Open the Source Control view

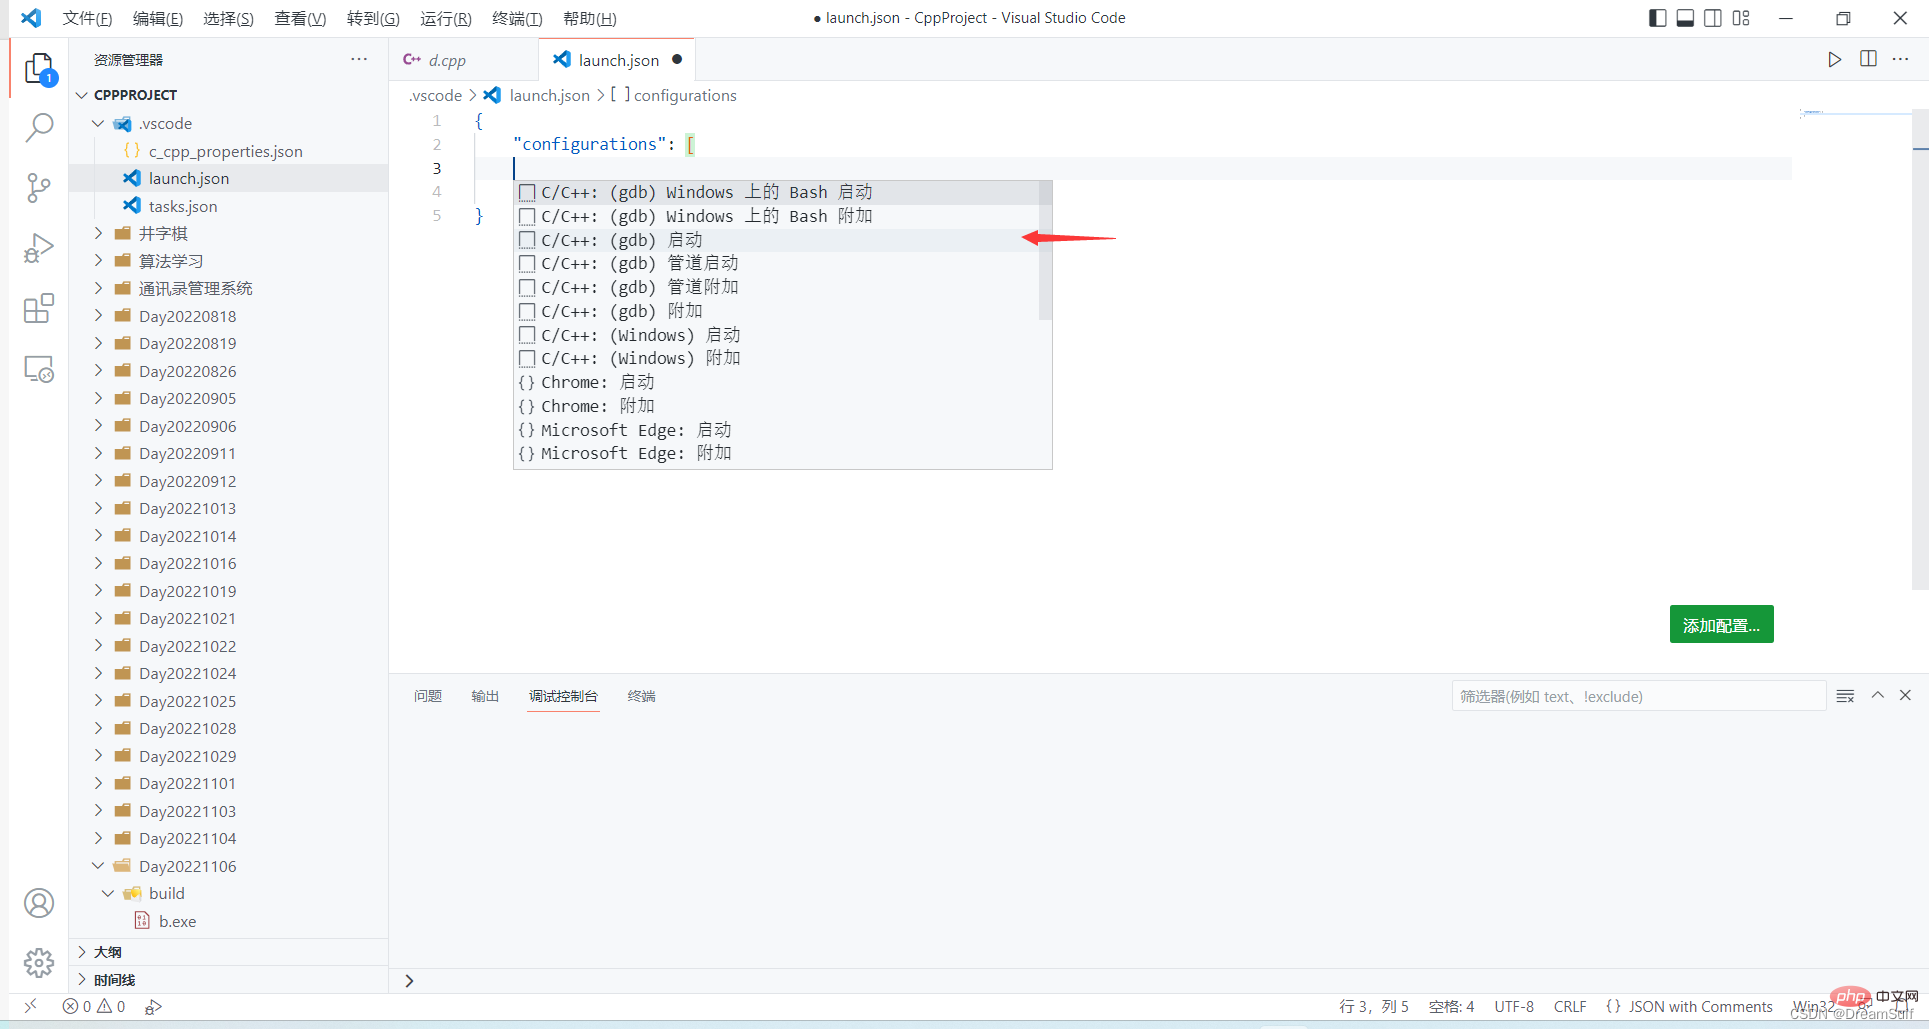coord(38,187)
